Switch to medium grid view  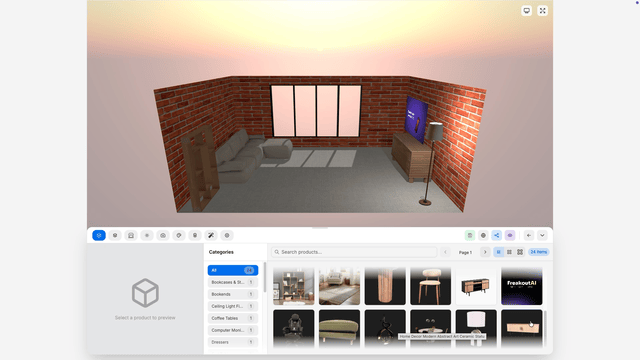click(x=509, y=252)
